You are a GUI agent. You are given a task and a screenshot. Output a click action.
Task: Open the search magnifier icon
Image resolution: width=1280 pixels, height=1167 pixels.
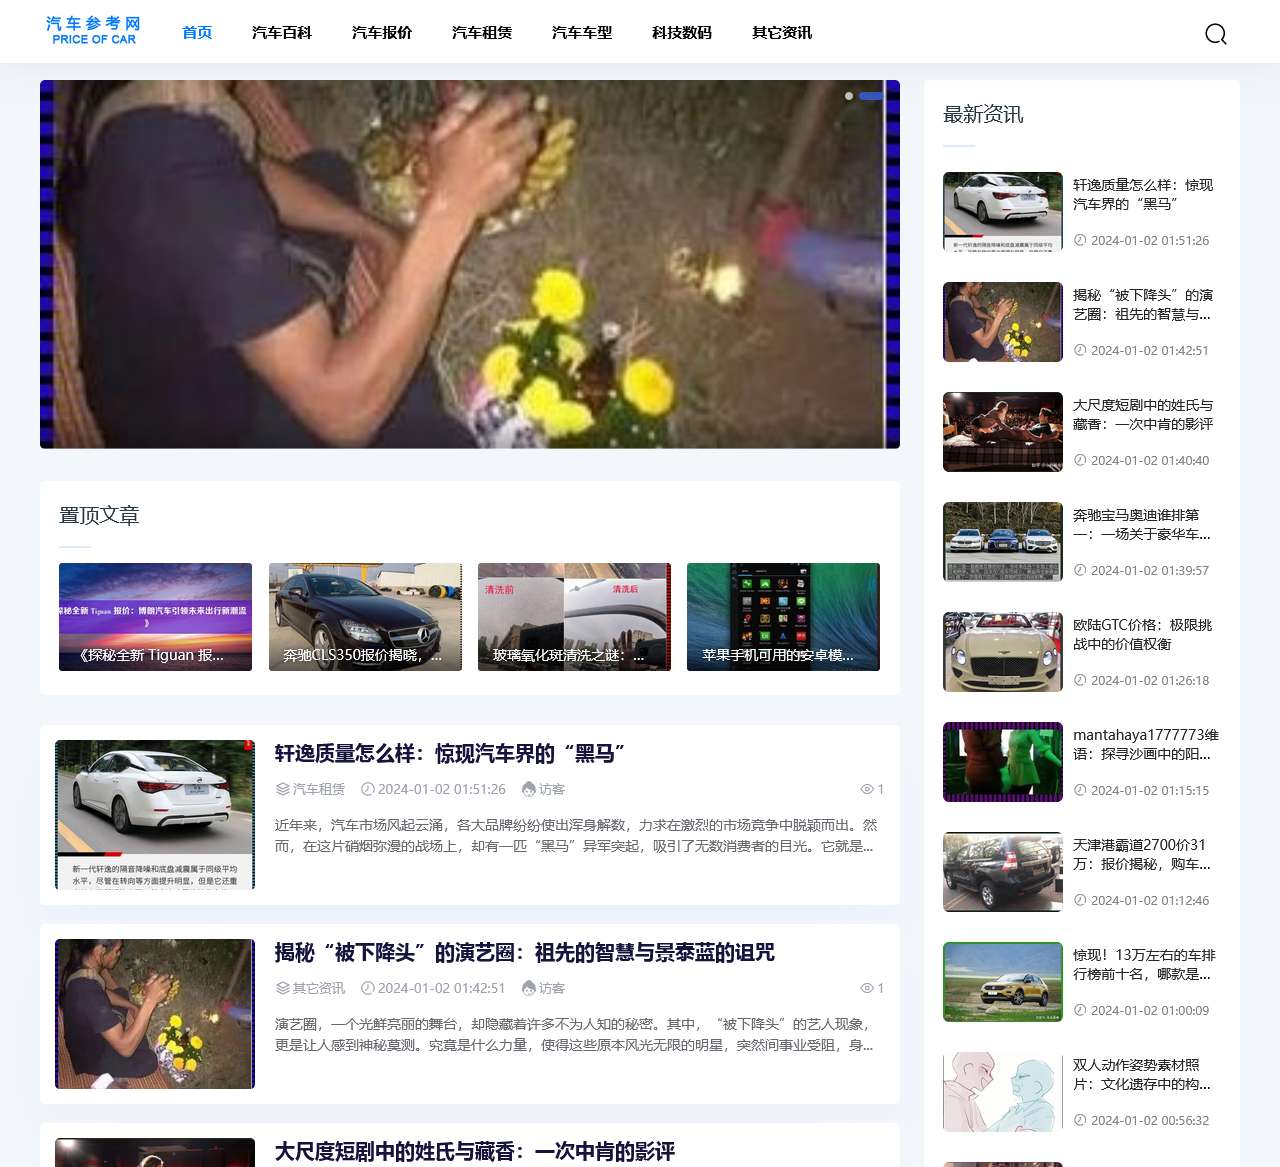tap(1216, 33)
